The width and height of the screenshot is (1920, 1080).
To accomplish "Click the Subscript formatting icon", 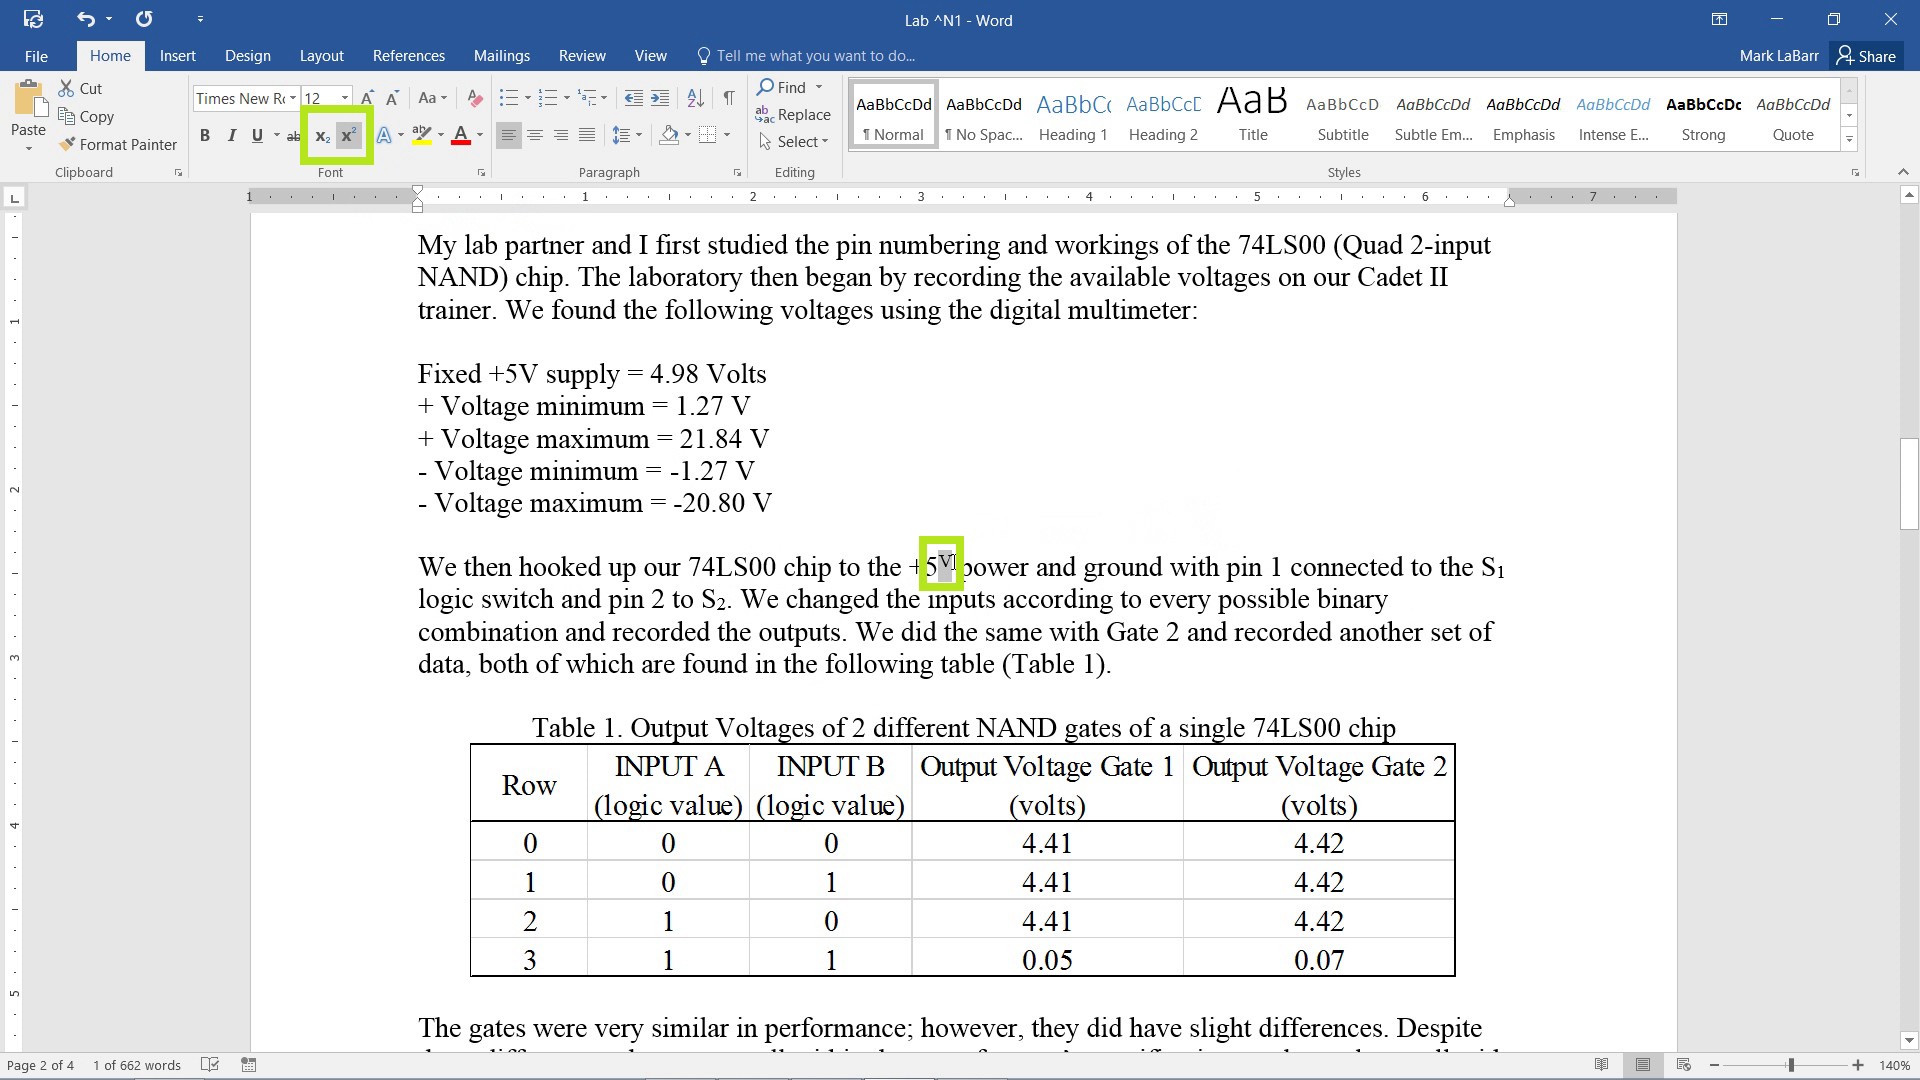I will (322, 136).
